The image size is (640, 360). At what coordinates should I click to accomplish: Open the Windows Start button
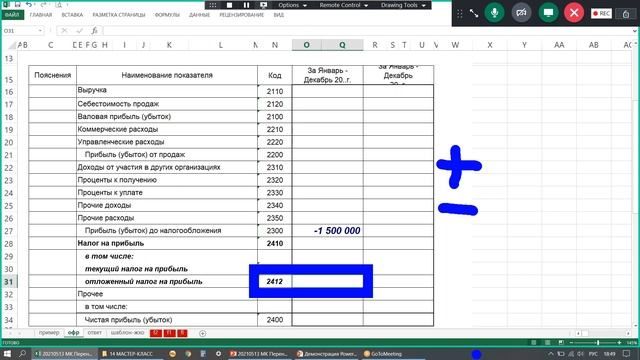coord(7,354)
